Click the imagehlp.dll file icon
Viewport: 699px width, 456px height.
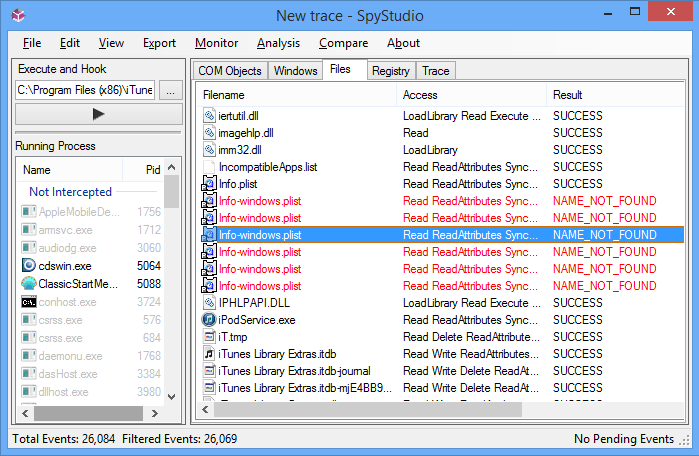(209, 133)
